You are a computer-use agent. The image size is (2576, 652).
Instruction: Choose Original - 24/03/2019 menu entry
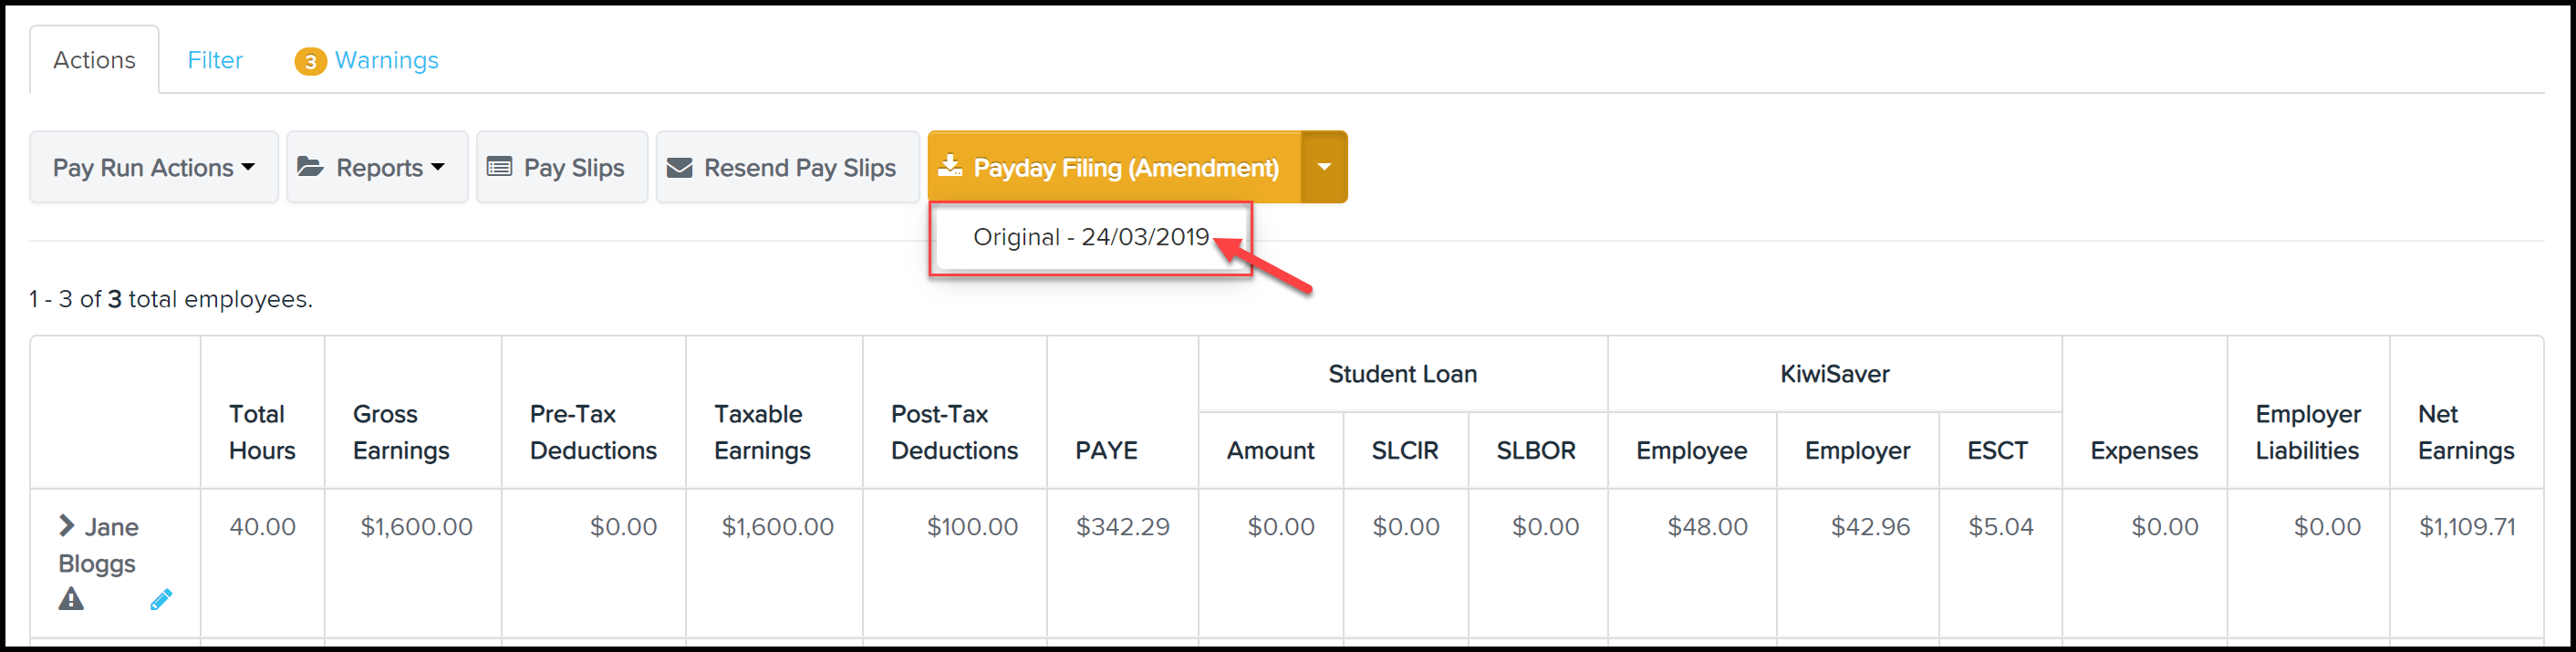point(1091,237)
